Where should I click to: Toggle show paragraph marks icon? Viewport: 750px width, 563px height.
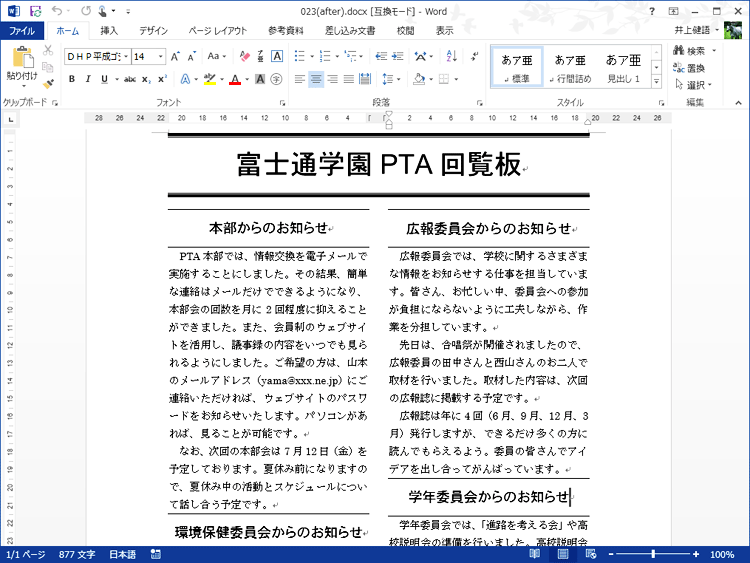coord(474,56)
